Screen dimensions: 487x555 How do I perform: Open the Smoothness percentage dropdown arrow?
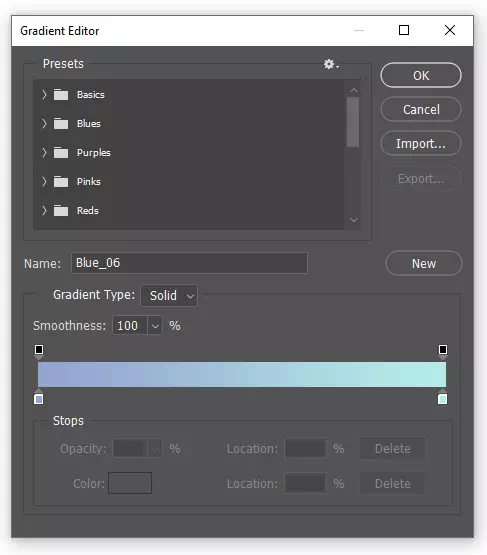click(155, 326)
